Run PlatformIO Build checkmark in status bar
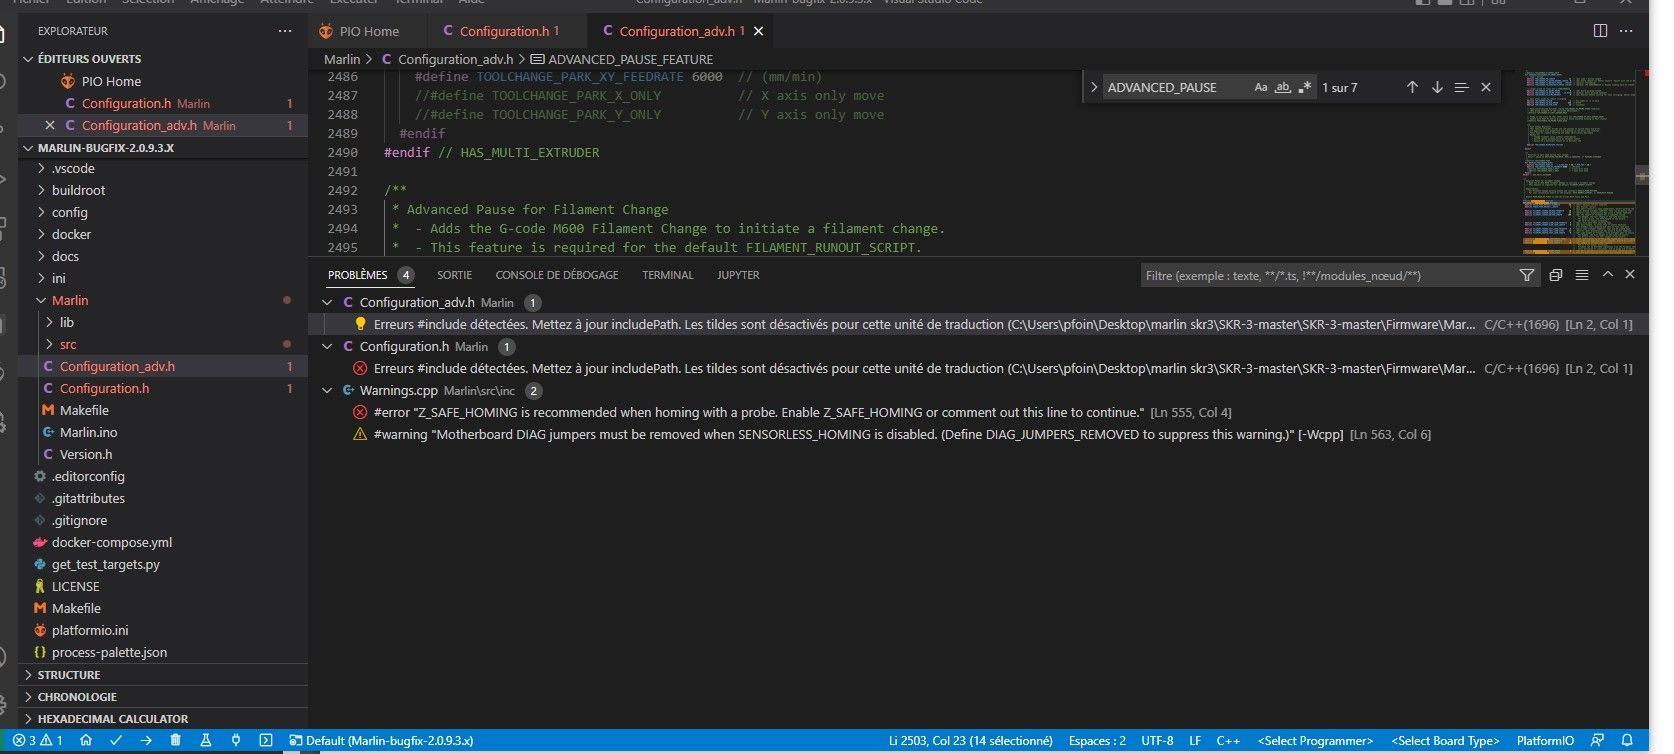 click(116, 741)
